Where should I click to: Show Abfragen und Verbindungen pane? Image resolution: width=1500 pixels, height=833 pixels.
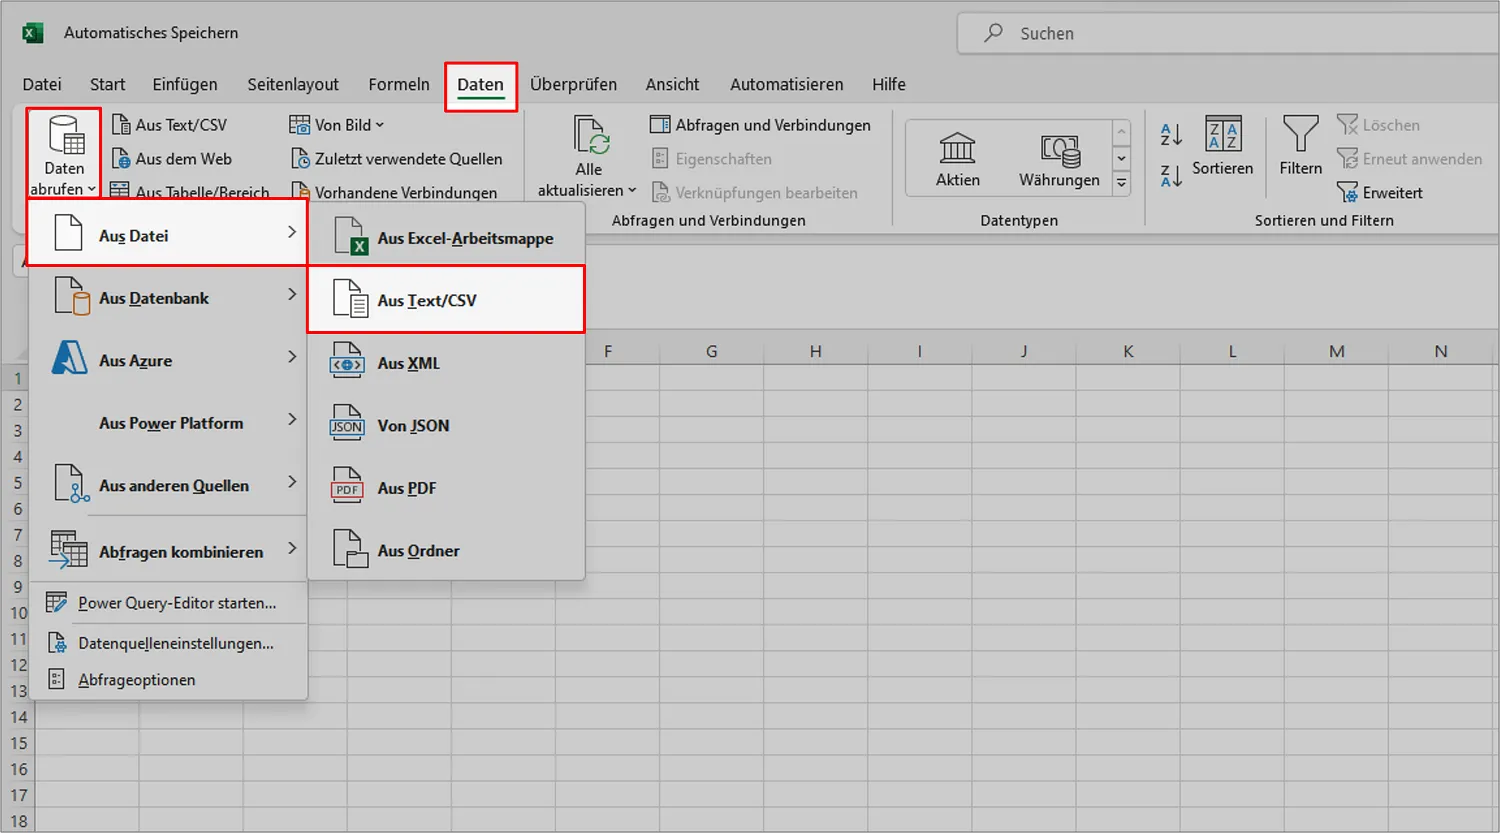[761, 124]
